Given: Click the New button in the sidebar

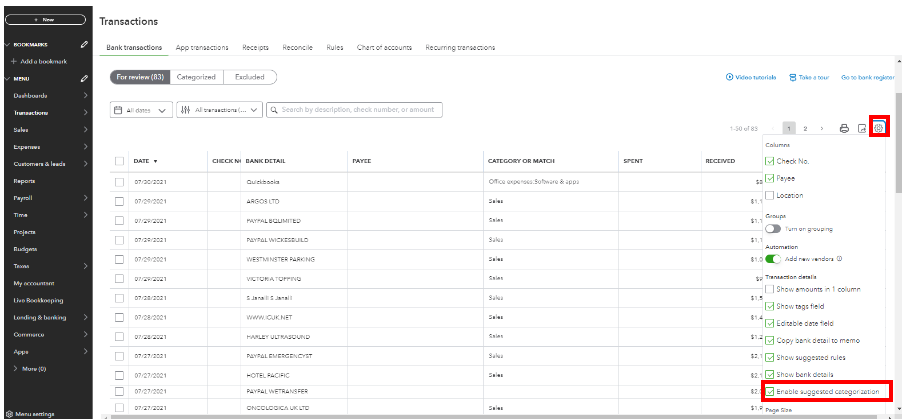Looking at the screenshot, I should [45, 20].
